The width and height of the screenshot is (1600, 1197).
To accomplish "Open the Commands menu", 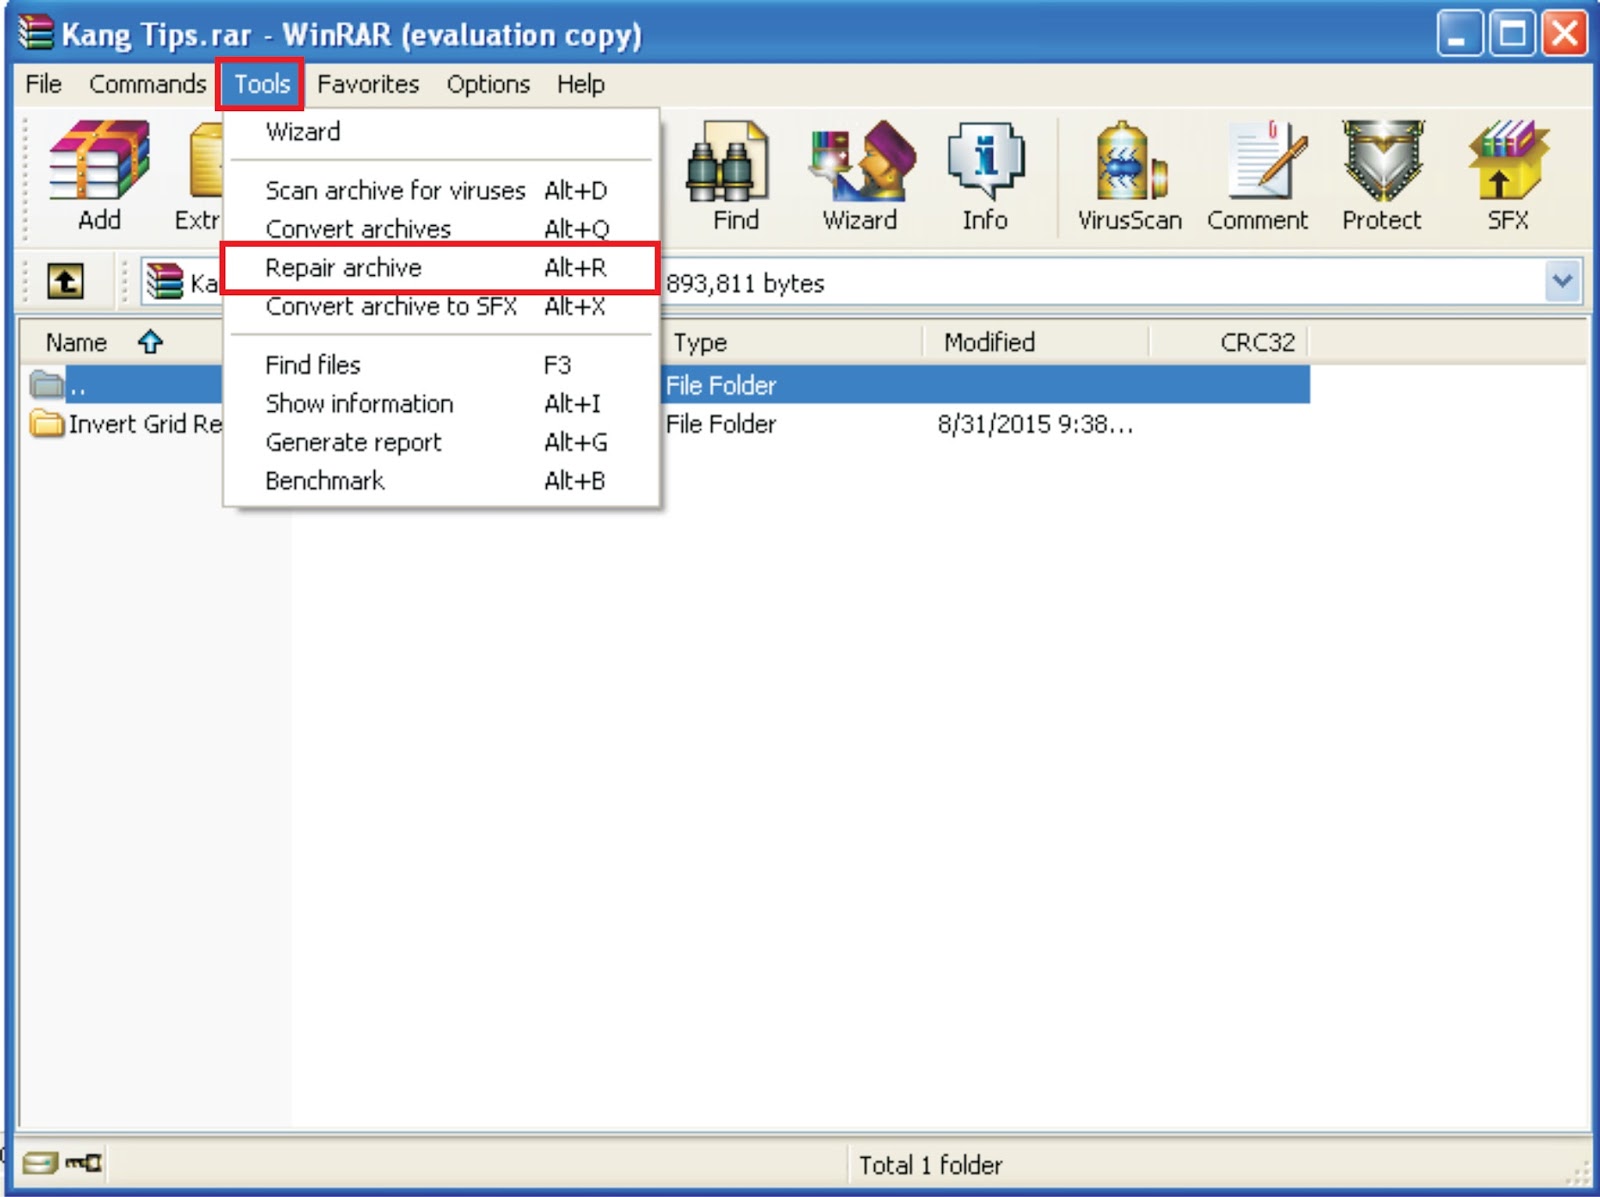I will (148, 84).
